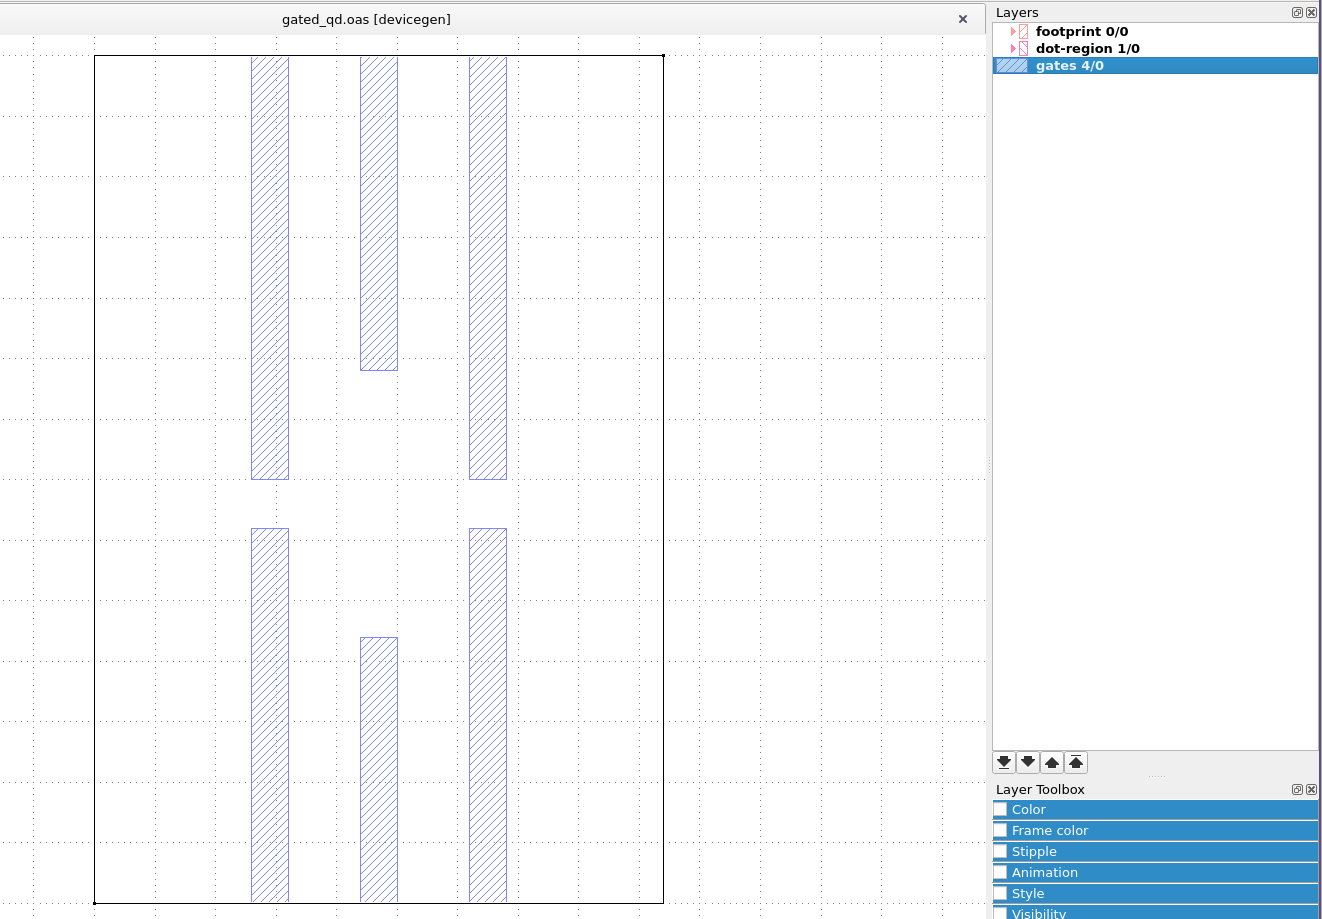
Task: Toggle the Color section checkbox
Action: [1000, 809]
